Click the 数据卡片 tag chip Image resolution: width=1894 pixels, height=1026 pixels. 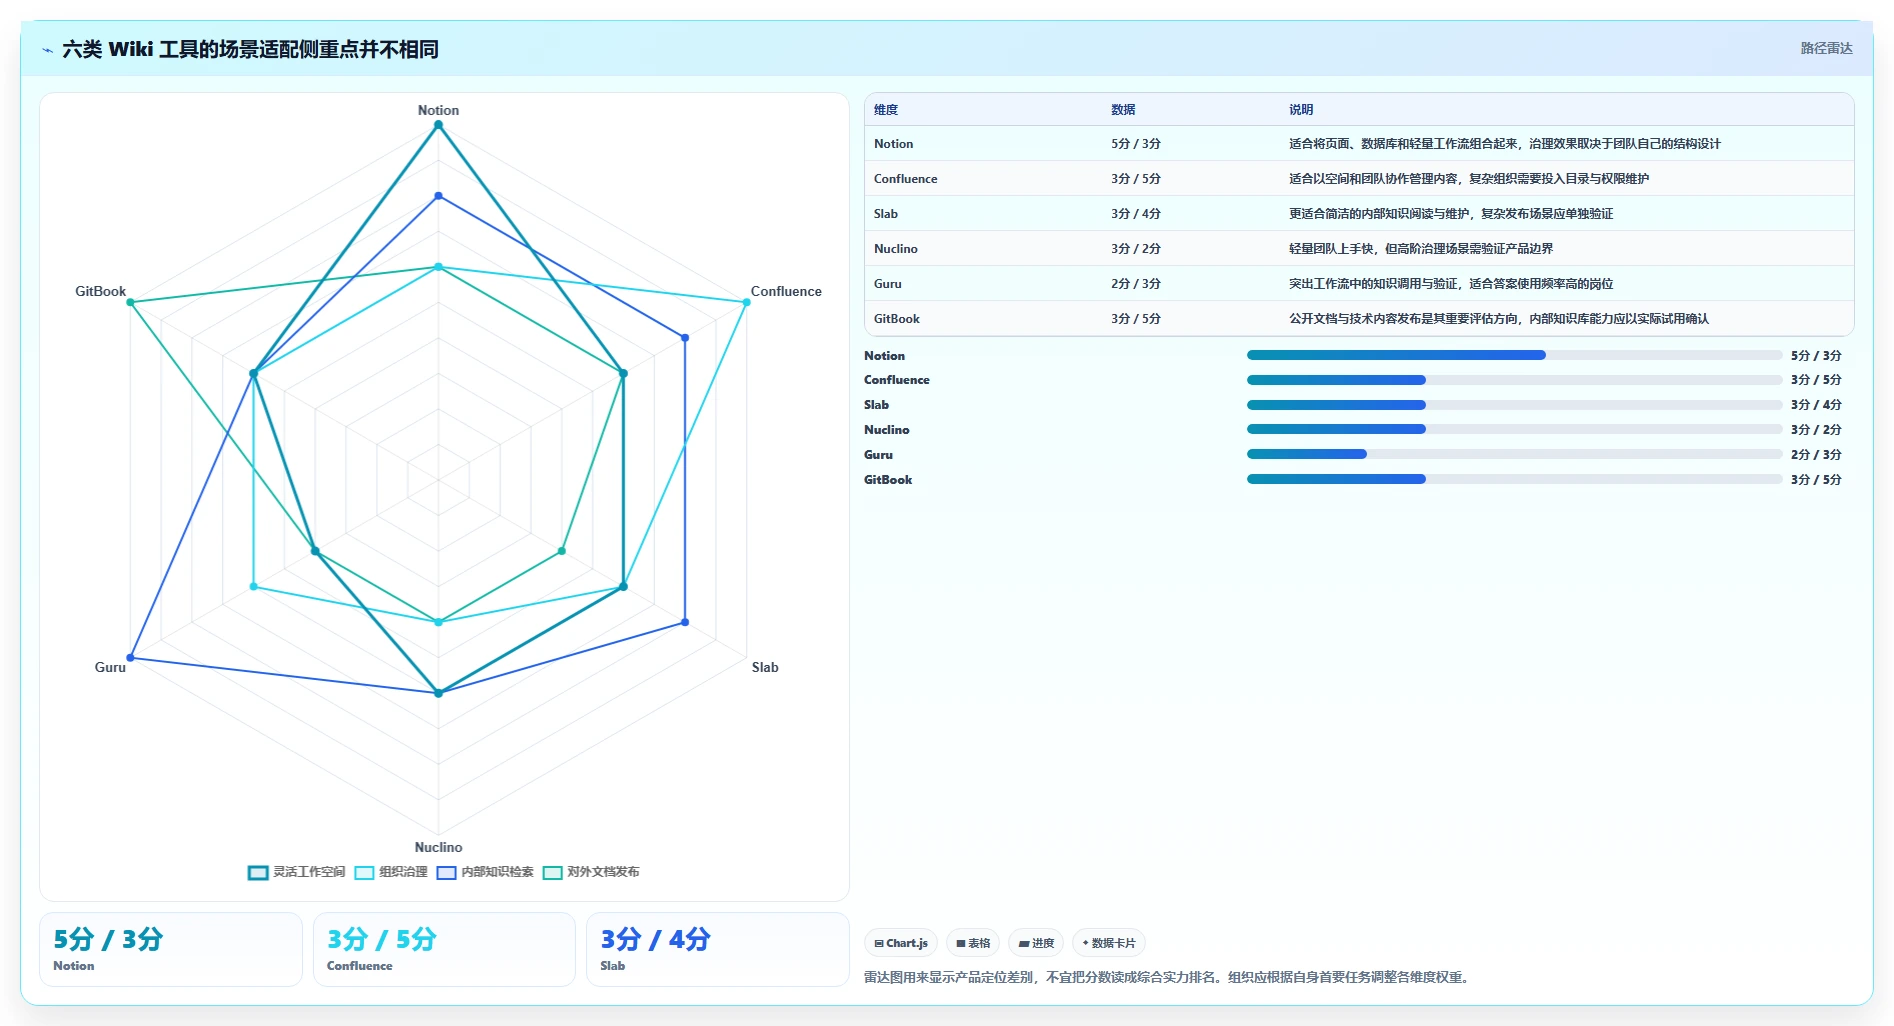point(1109,943)
